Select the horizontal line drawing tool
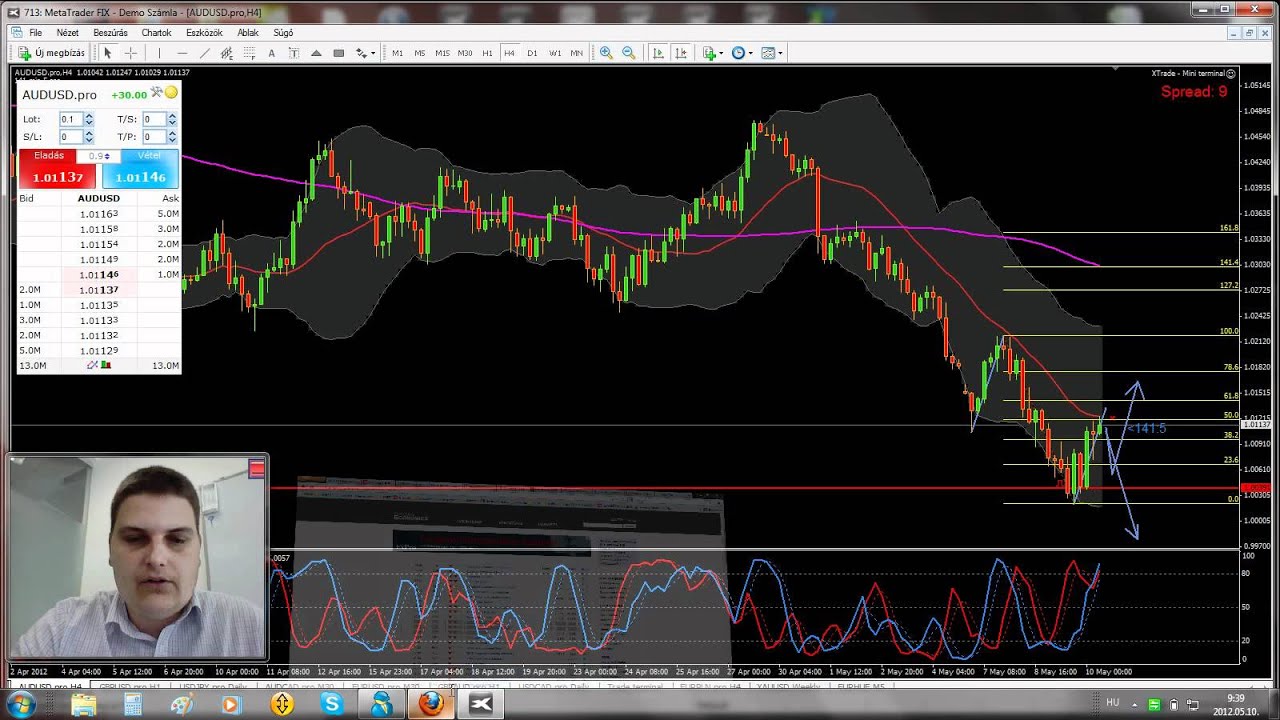This screenshot has height=720, width=1280. [x=182, y=53]
